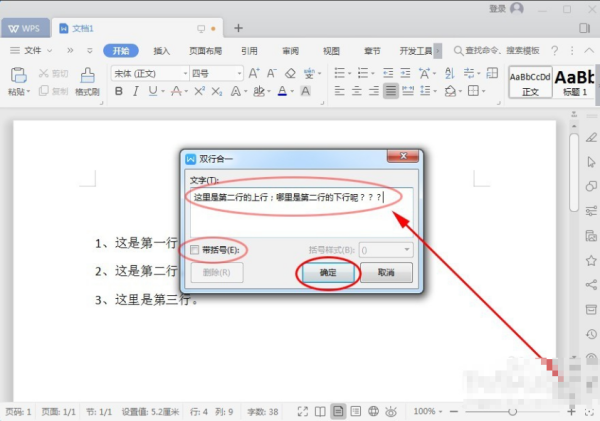The image size is (600, 421).
Task: Apply distributed alignment
Action: pos(408,91)
